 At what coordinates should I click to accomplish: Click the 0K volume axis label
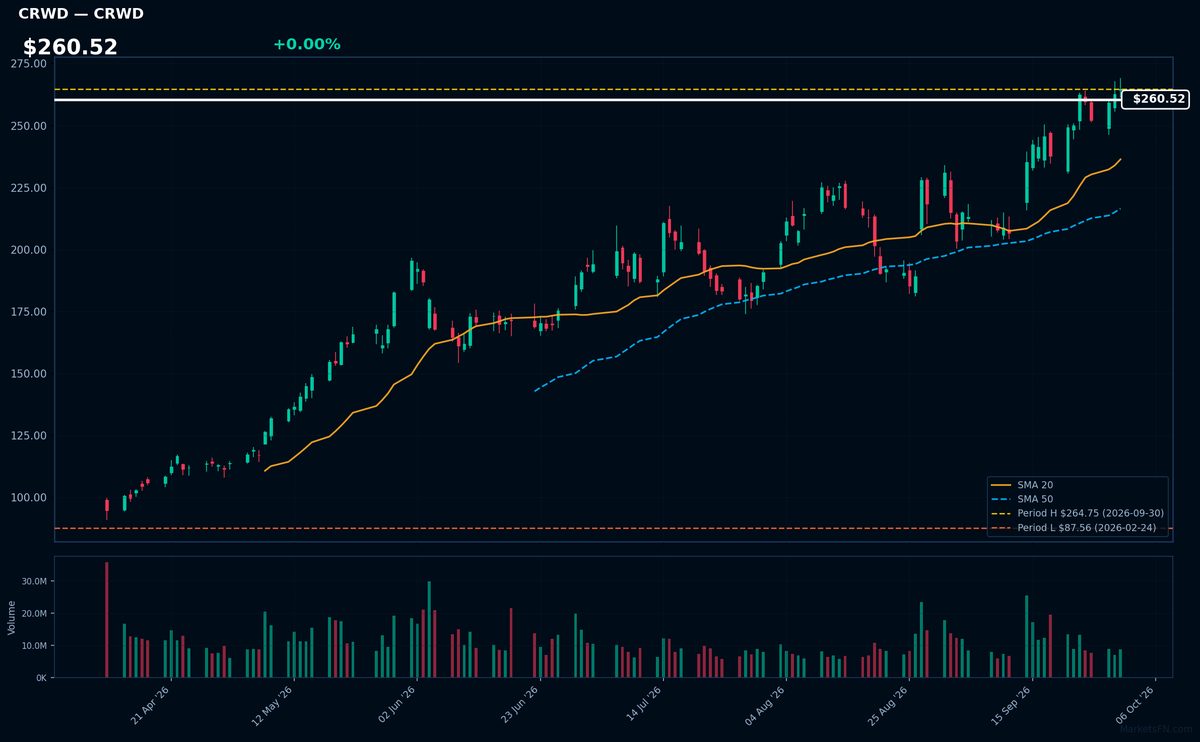point(41,678)
